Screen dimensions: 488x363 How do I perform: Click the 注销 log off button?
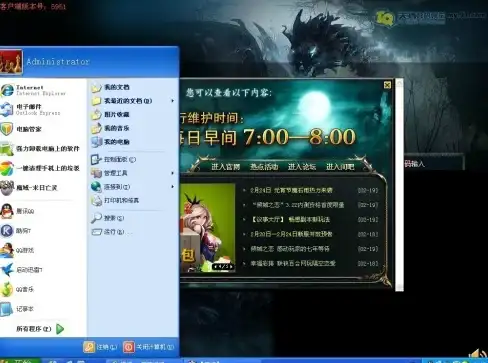[101, 347]
